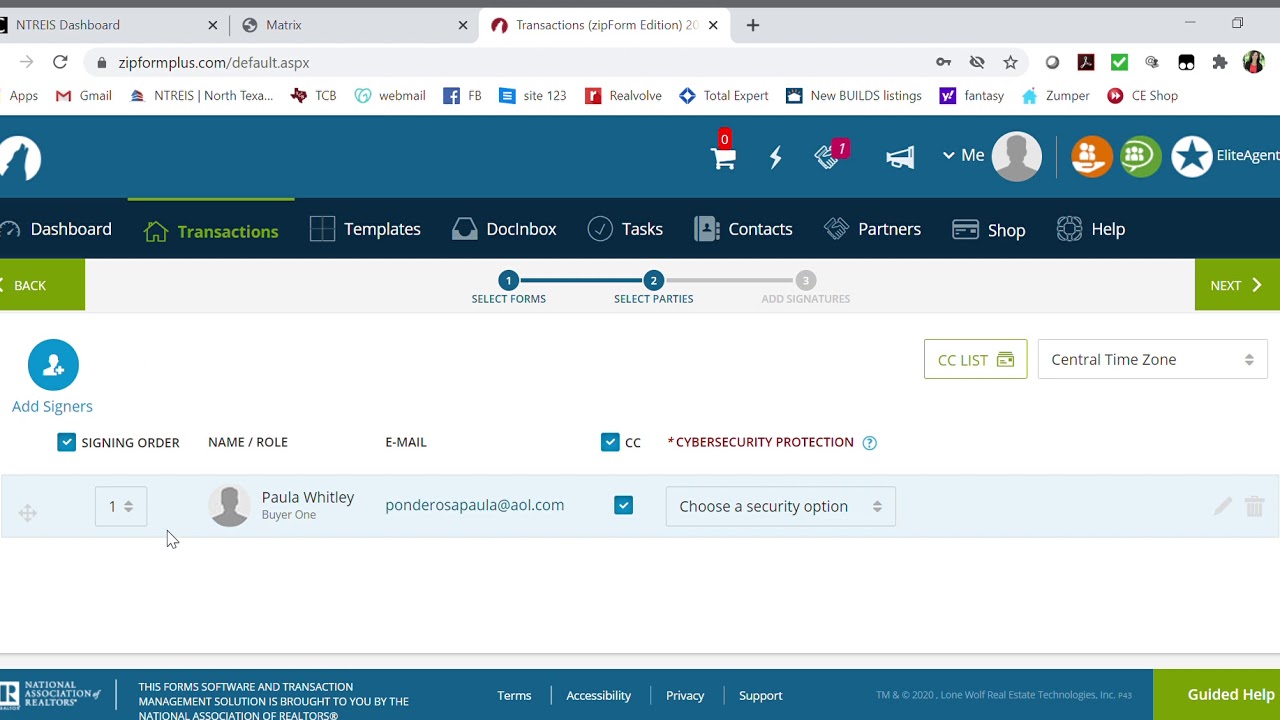Open the shopping cart icon
Screen dimensions: 1280x720
tap(724, 158)
